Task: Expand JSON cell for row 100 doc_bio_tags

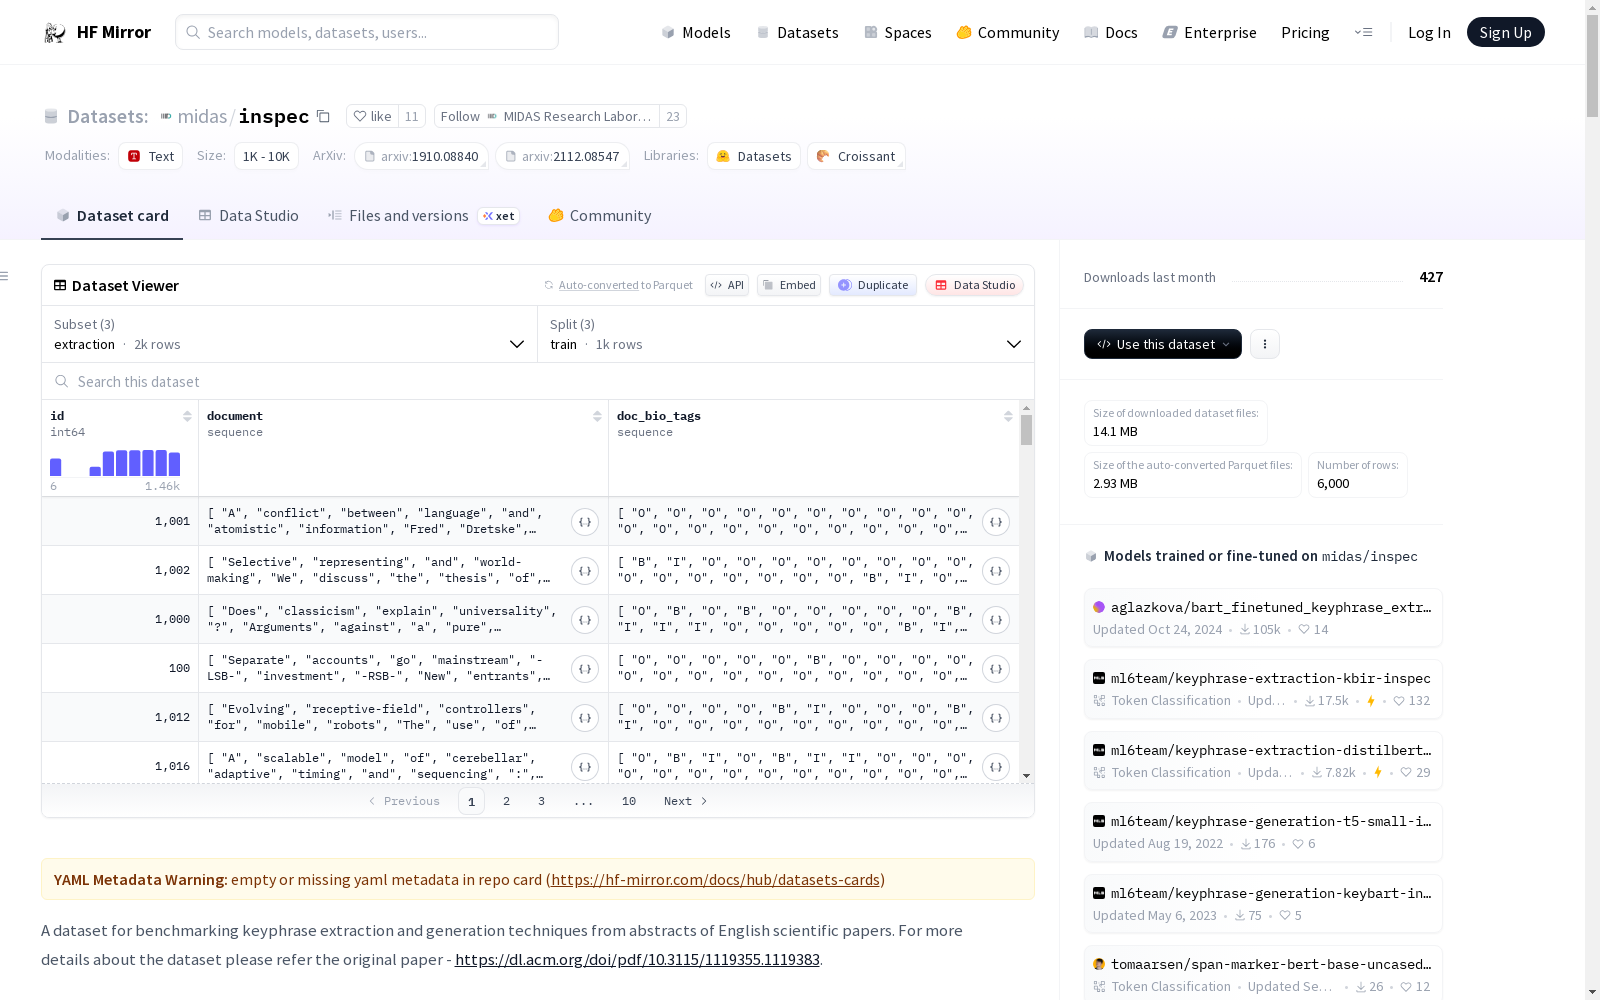Action: pos(996,669)
